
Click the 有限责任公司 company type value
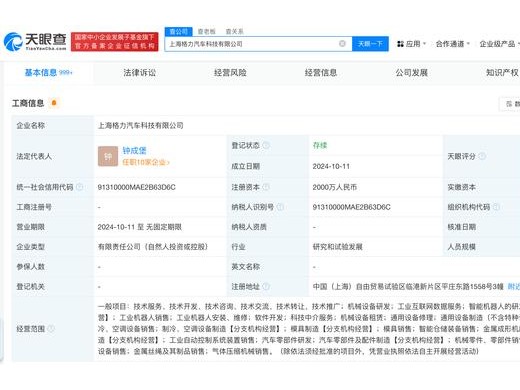(153, 247)
